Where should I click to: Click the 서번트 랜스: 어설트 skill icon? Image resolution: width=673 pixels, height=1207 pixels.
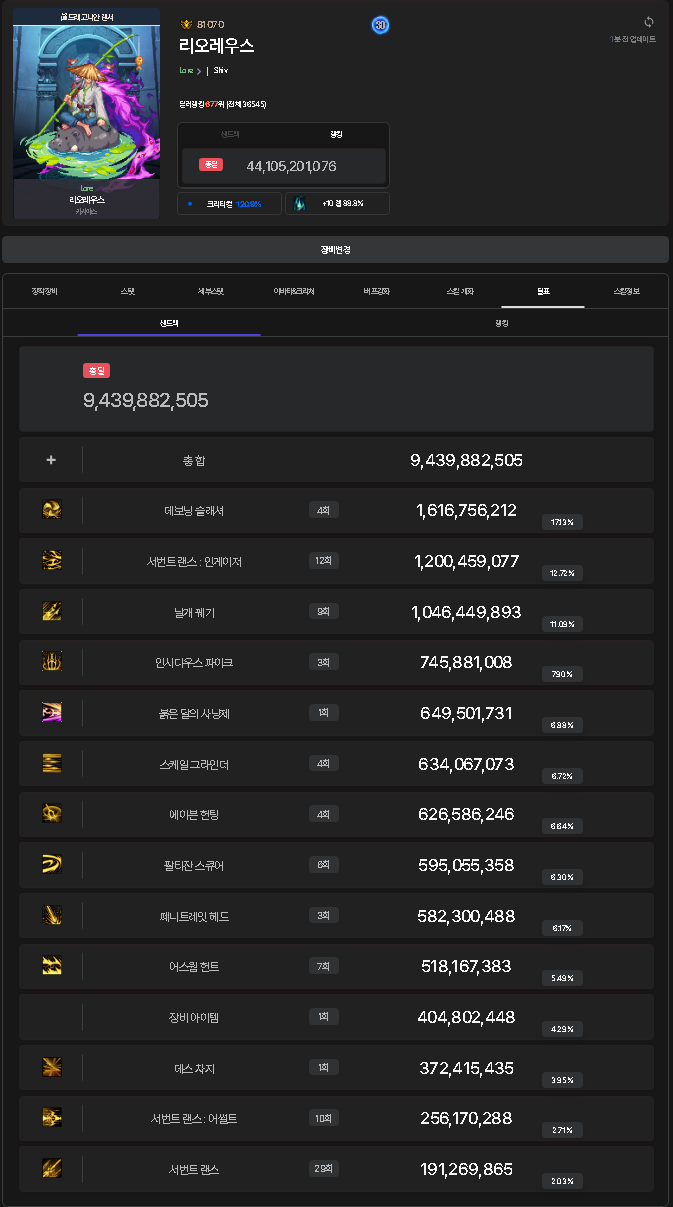click(x=52, y=1118)
